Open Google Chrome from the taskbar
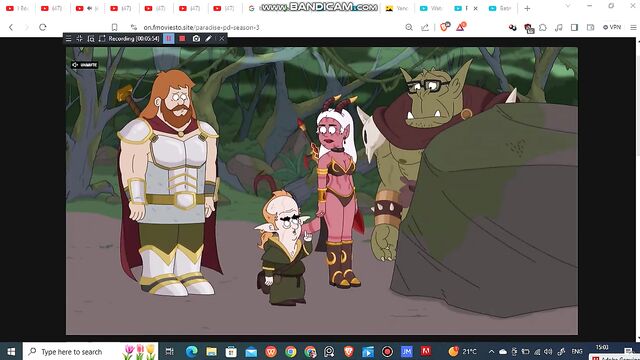The width and height of the screenshot is (640, 360). tap(291, 351)
